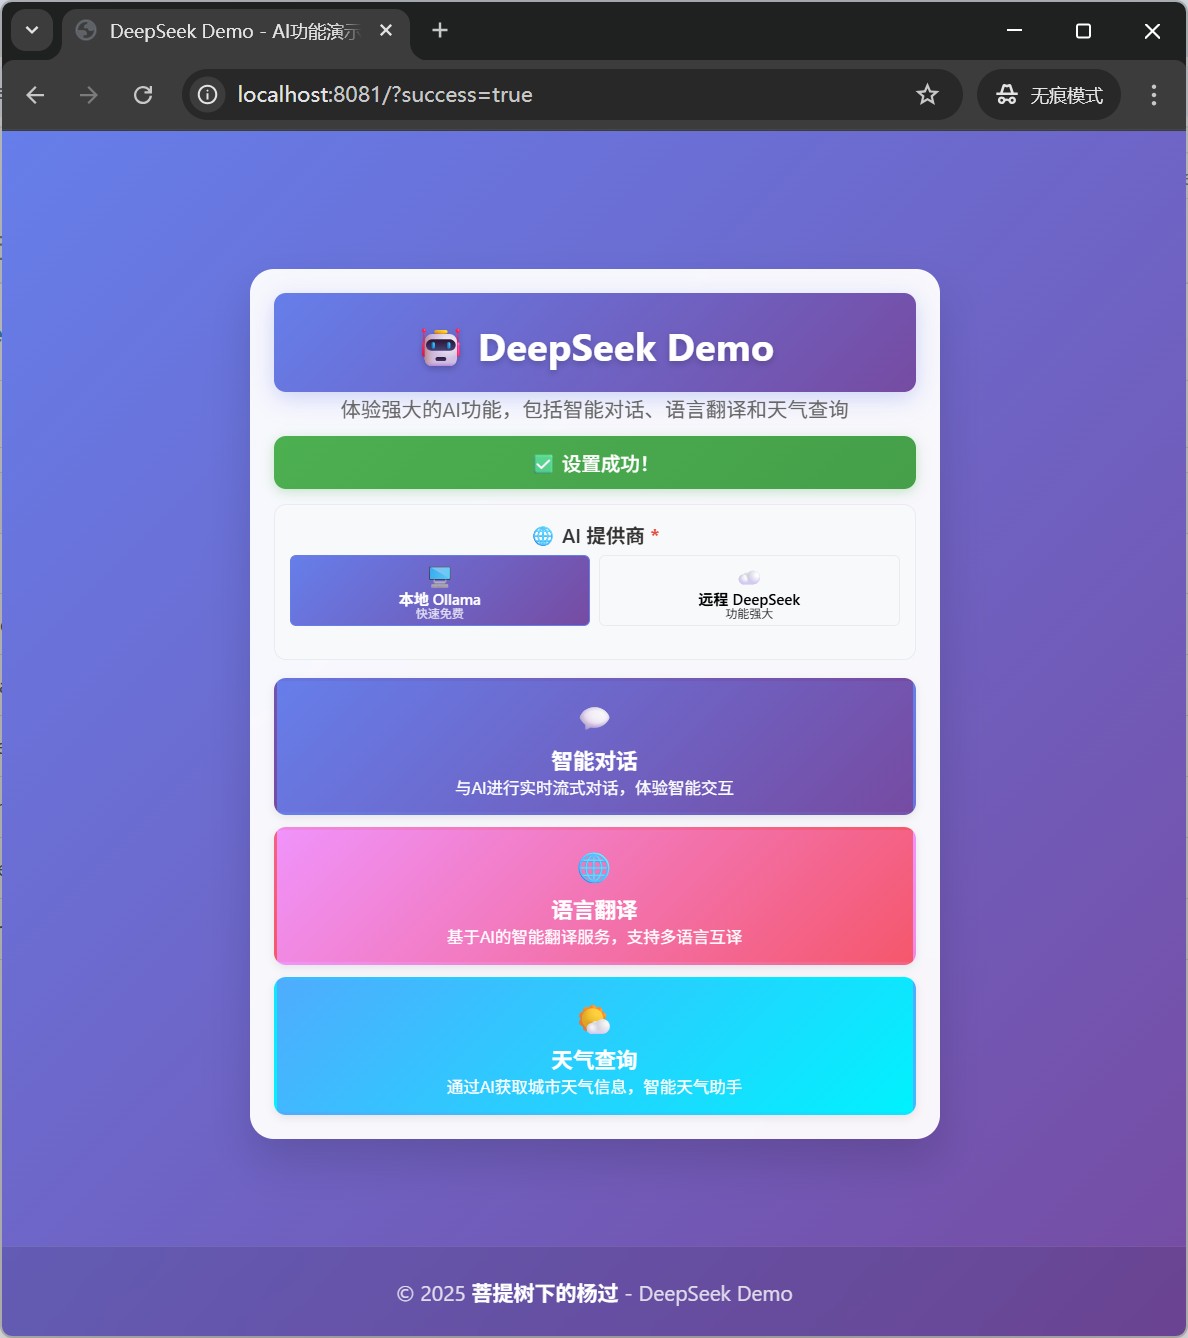Click the DeepSeek Demo header title

point(626,348)
